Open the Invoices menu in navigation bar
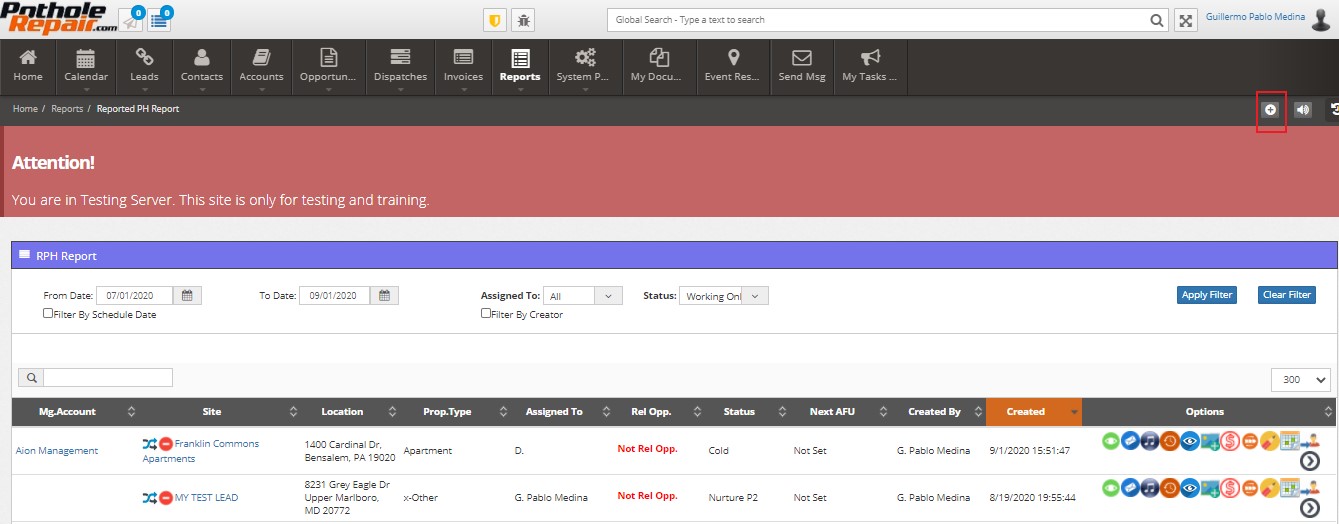 (x=463, y=68)
